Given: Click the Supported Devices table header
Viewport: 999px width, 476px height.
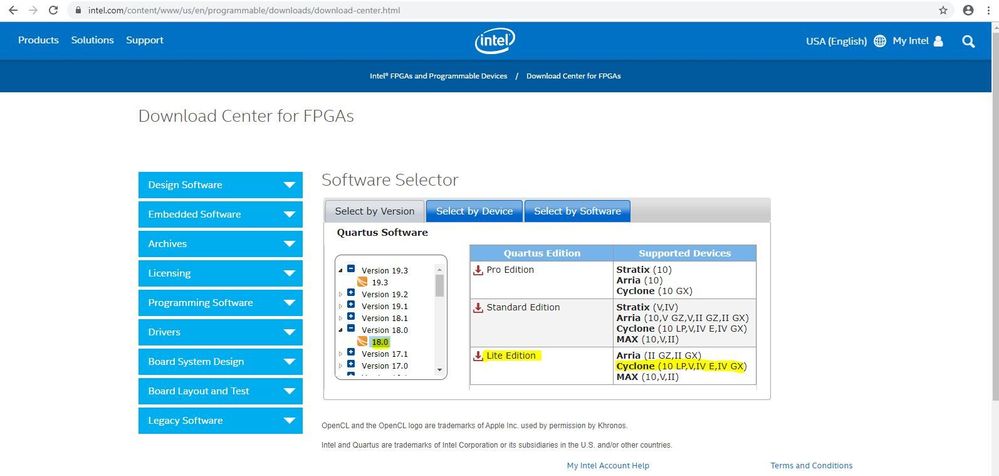Looking at the screenshot, I should pos(685,253).
